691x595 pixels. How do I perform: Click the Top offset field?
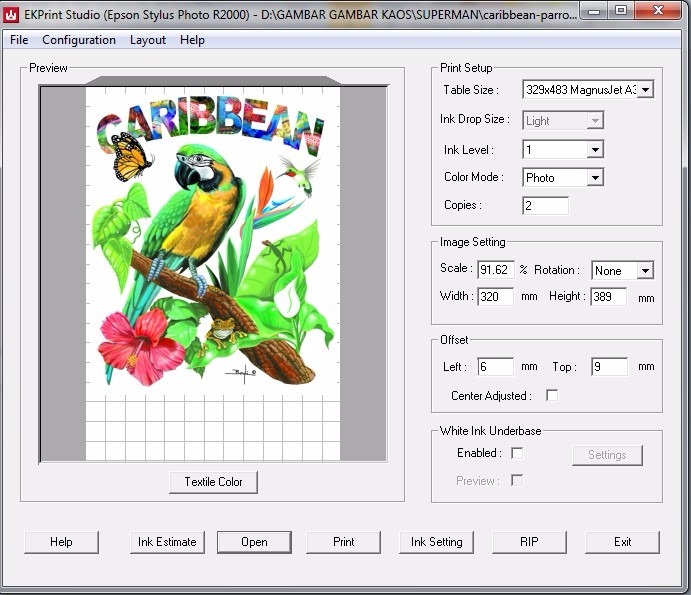tap(609, 367)
